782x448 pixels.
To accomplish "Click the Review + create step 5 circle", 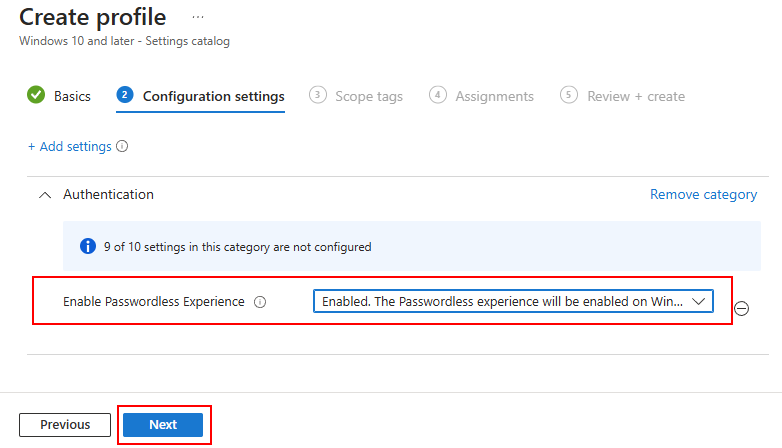I will [569, 95].
